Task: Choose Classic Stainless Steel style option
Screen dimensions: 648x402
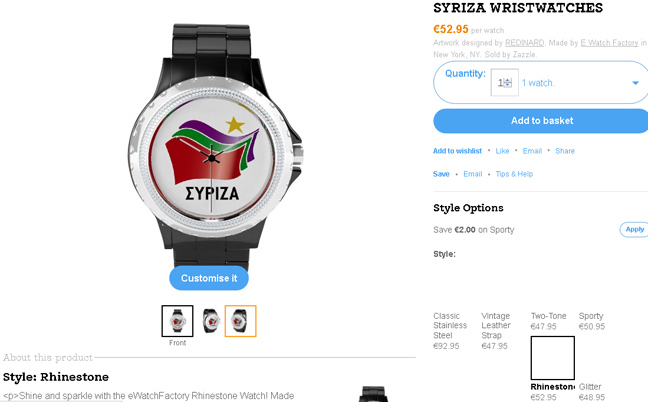Action: pos(450,331)
